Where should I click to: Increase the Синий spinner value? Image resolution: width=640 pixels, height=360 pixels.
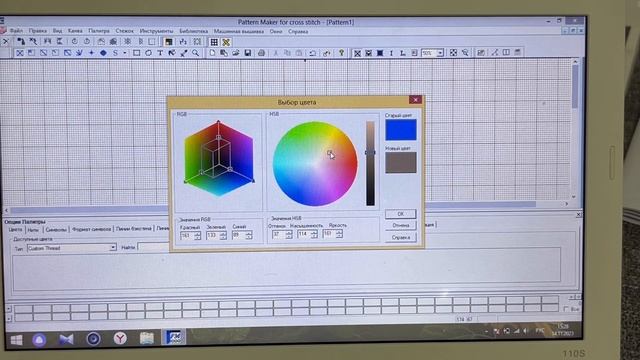pyautogui.click(x=249, y=233)
